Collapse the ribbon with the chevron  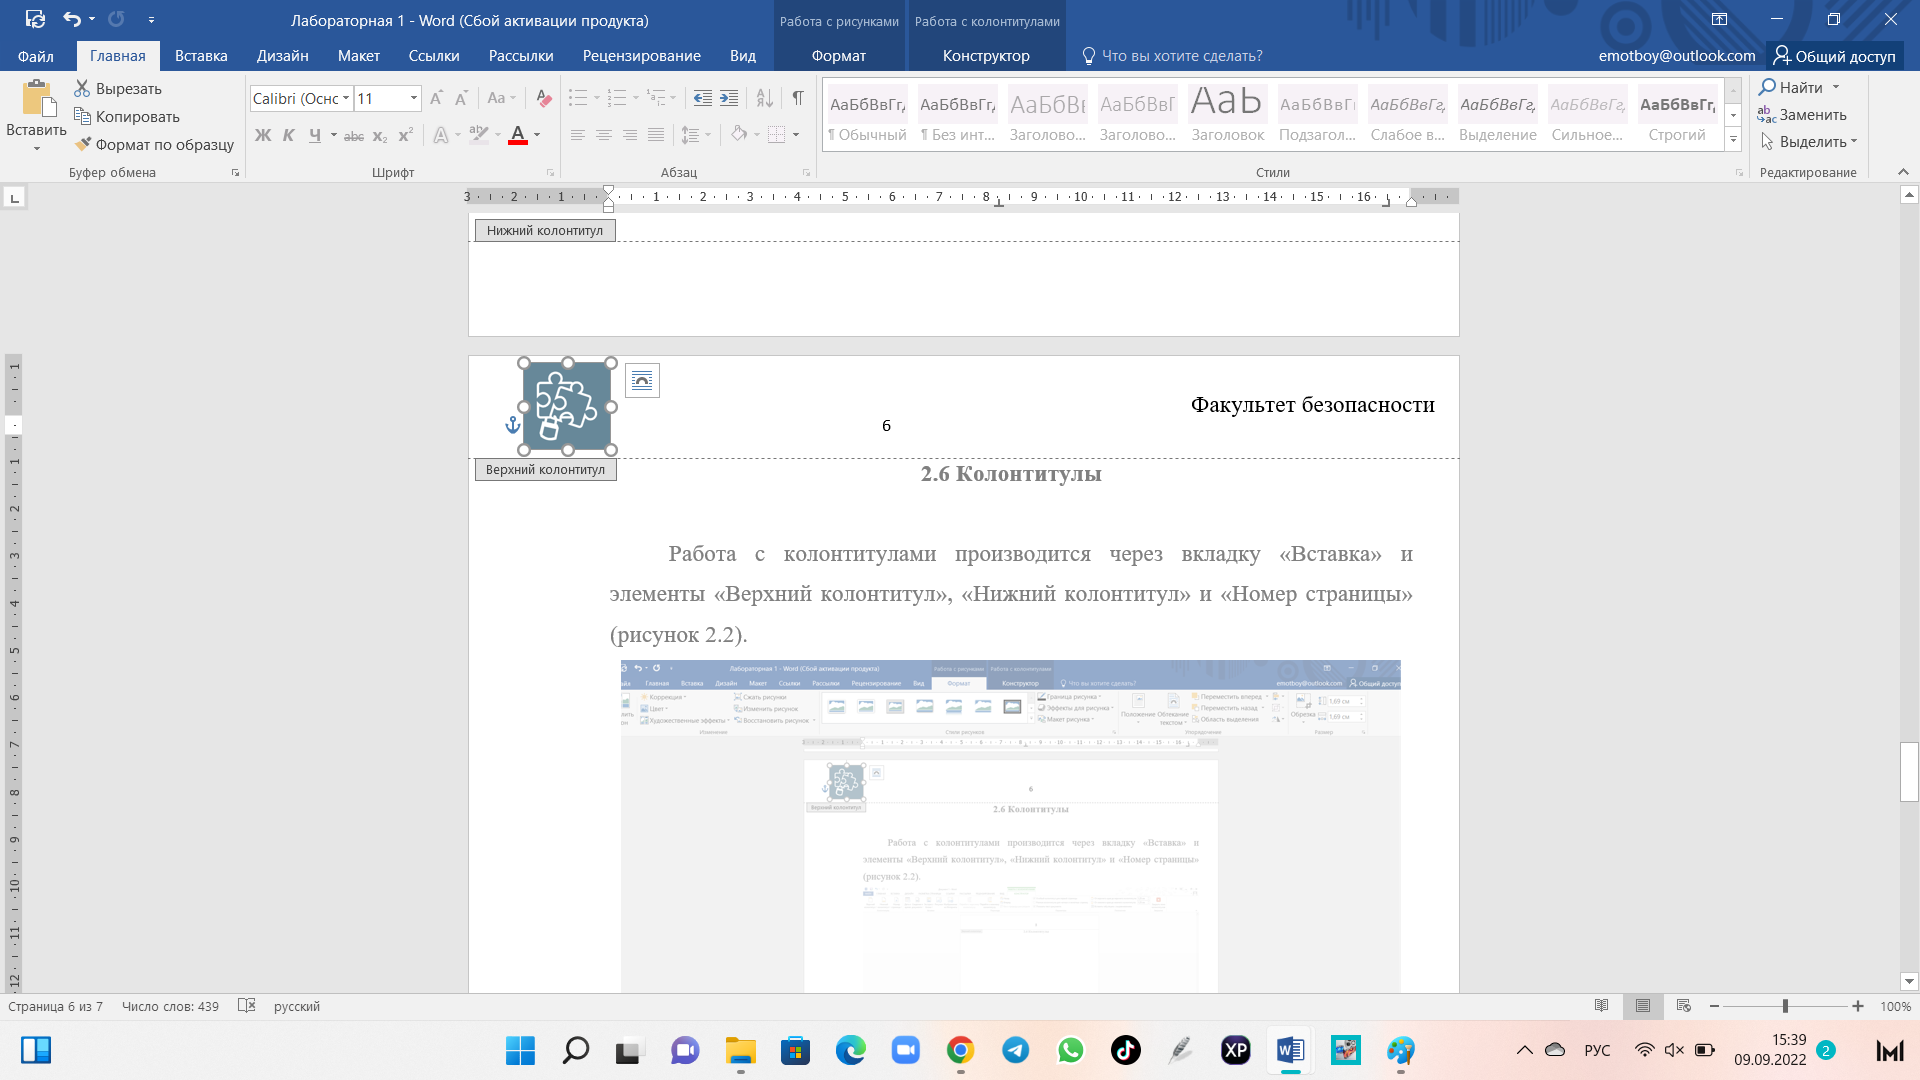(1903, 172)
